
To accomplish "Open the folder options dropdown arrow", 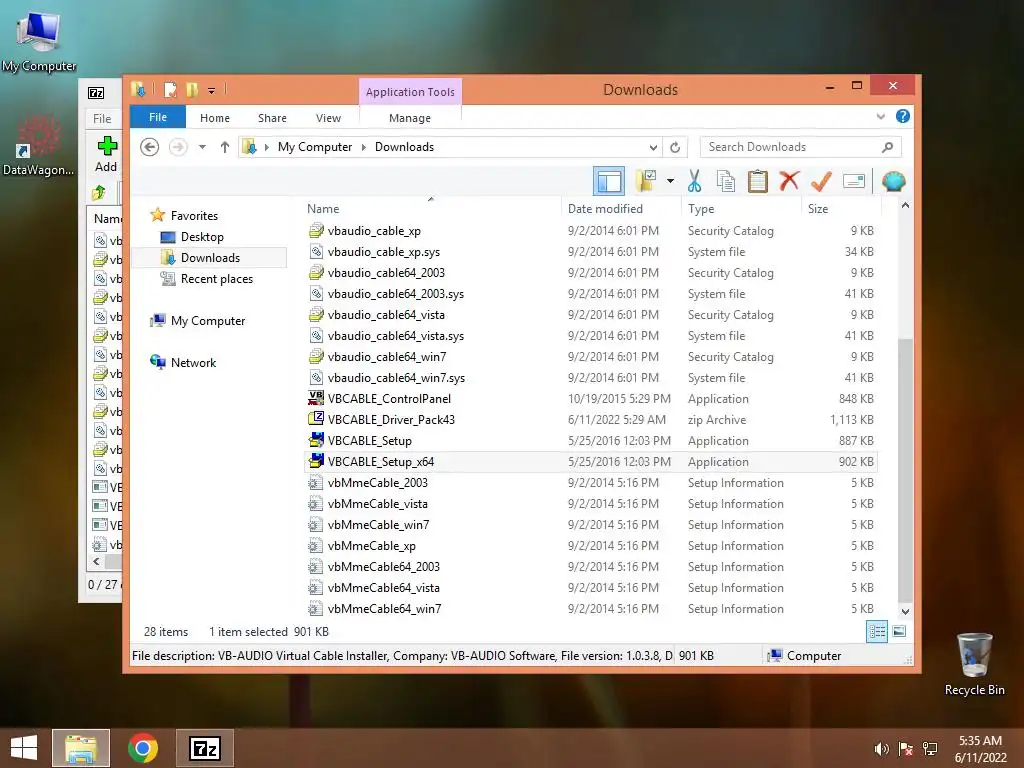I will 670,181.
